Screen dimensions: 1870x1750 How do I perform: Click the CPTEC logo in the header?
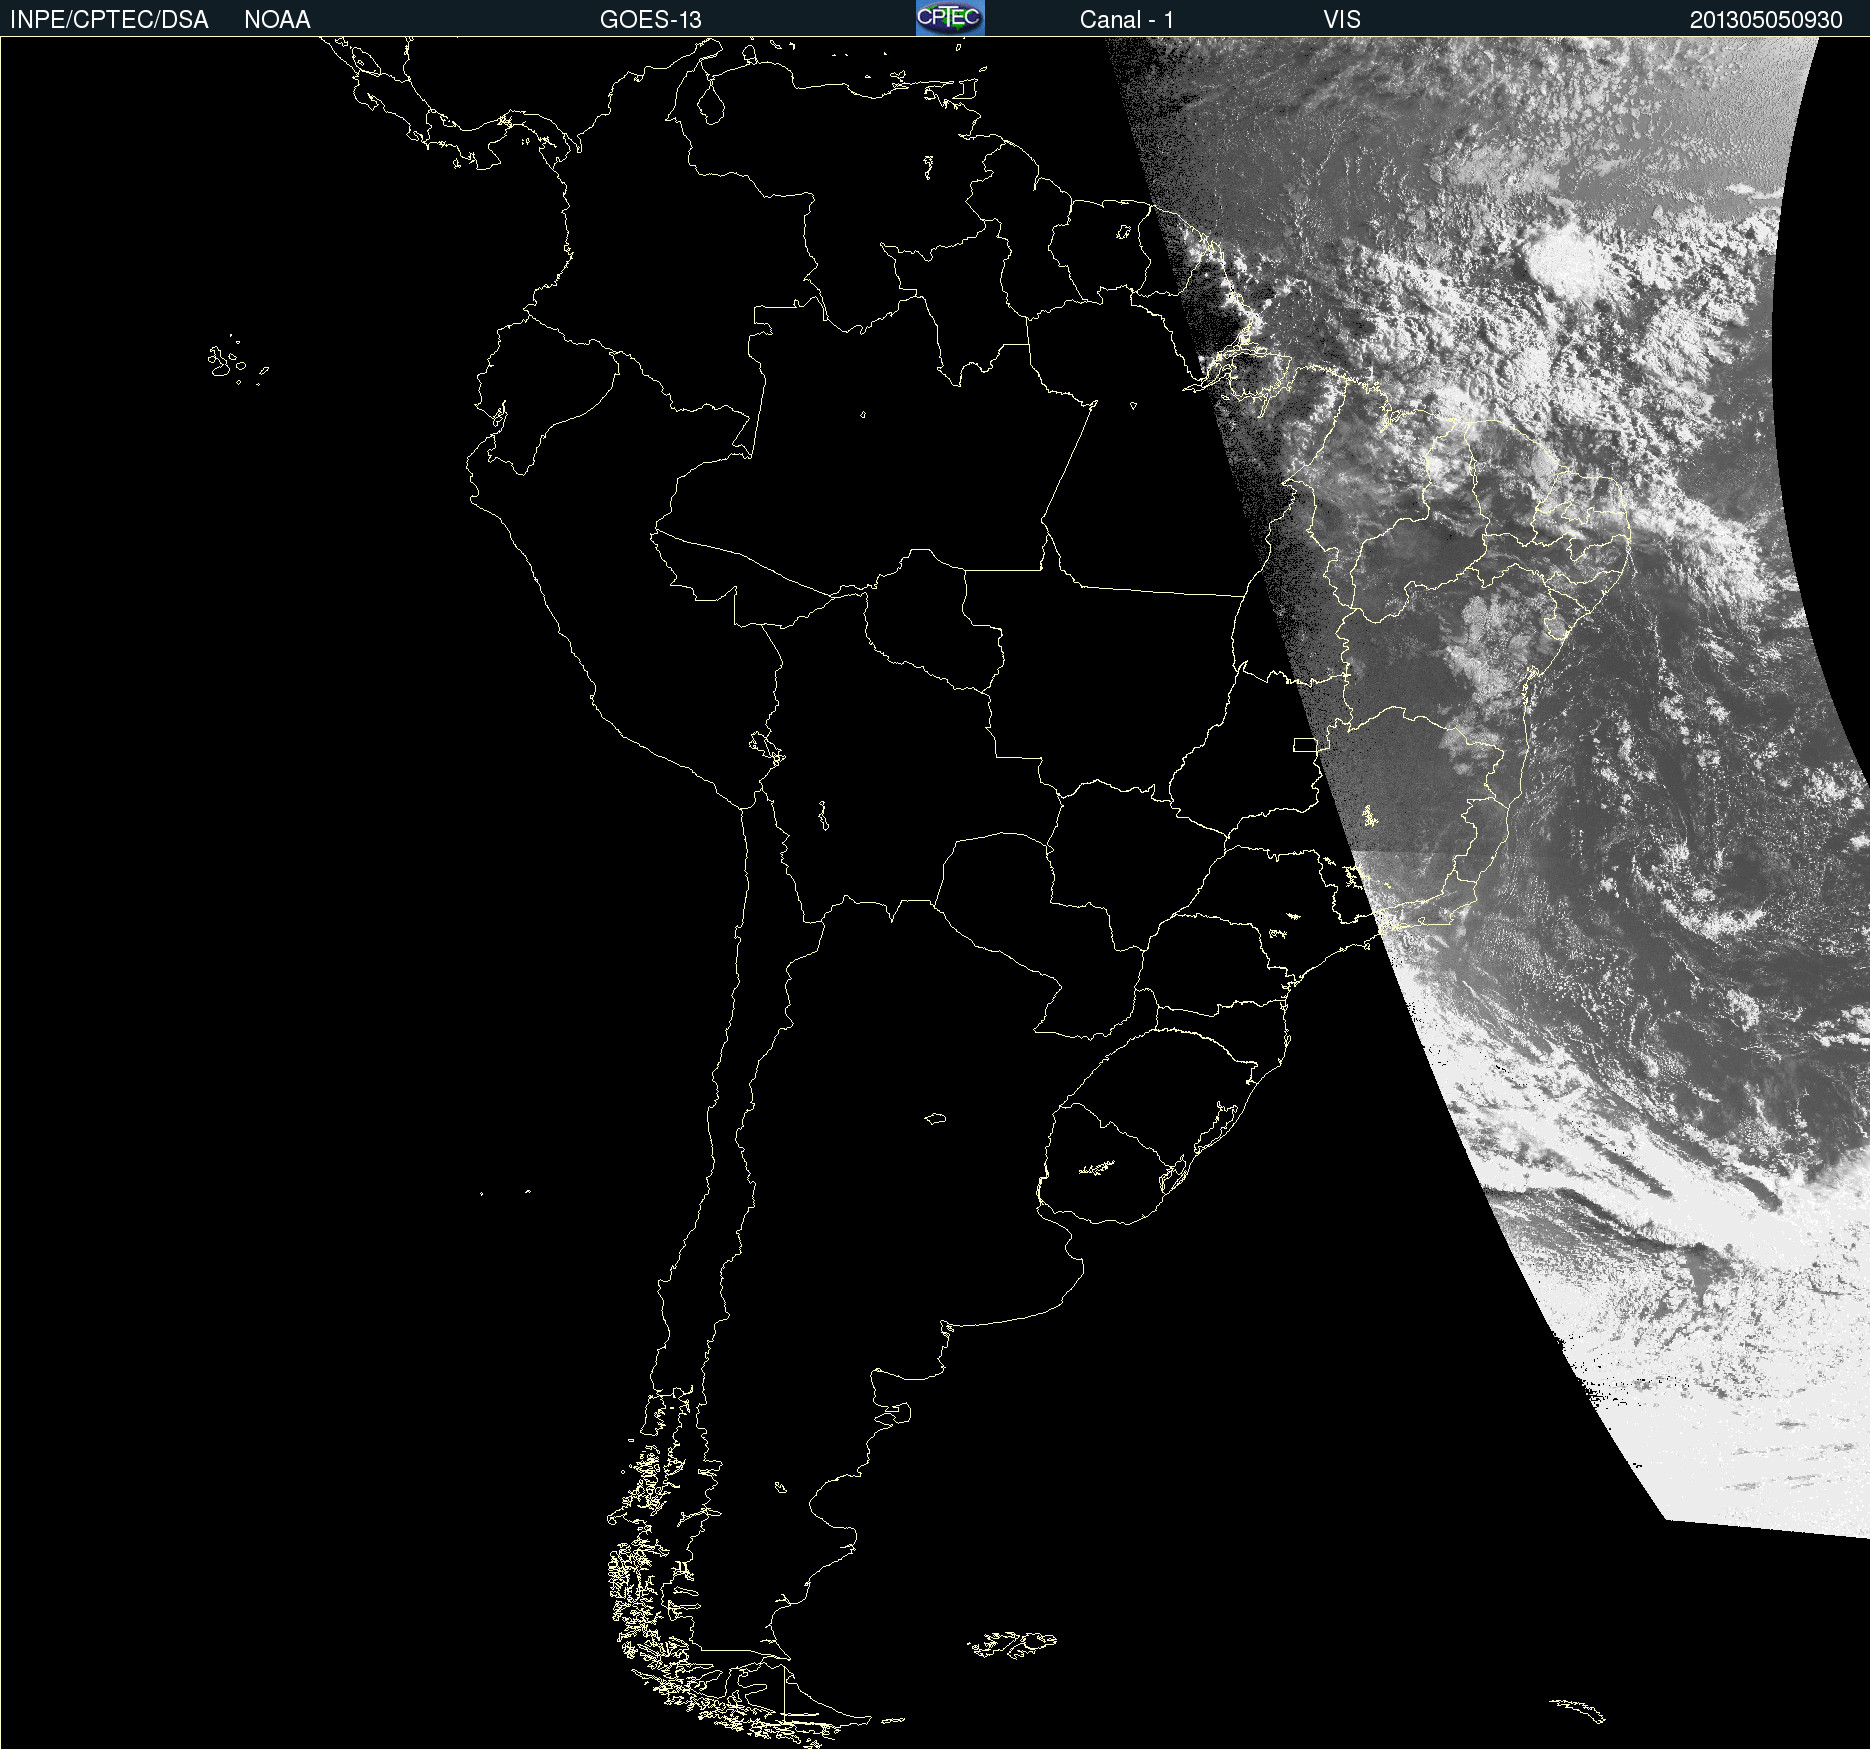click(x=950, y=18)
